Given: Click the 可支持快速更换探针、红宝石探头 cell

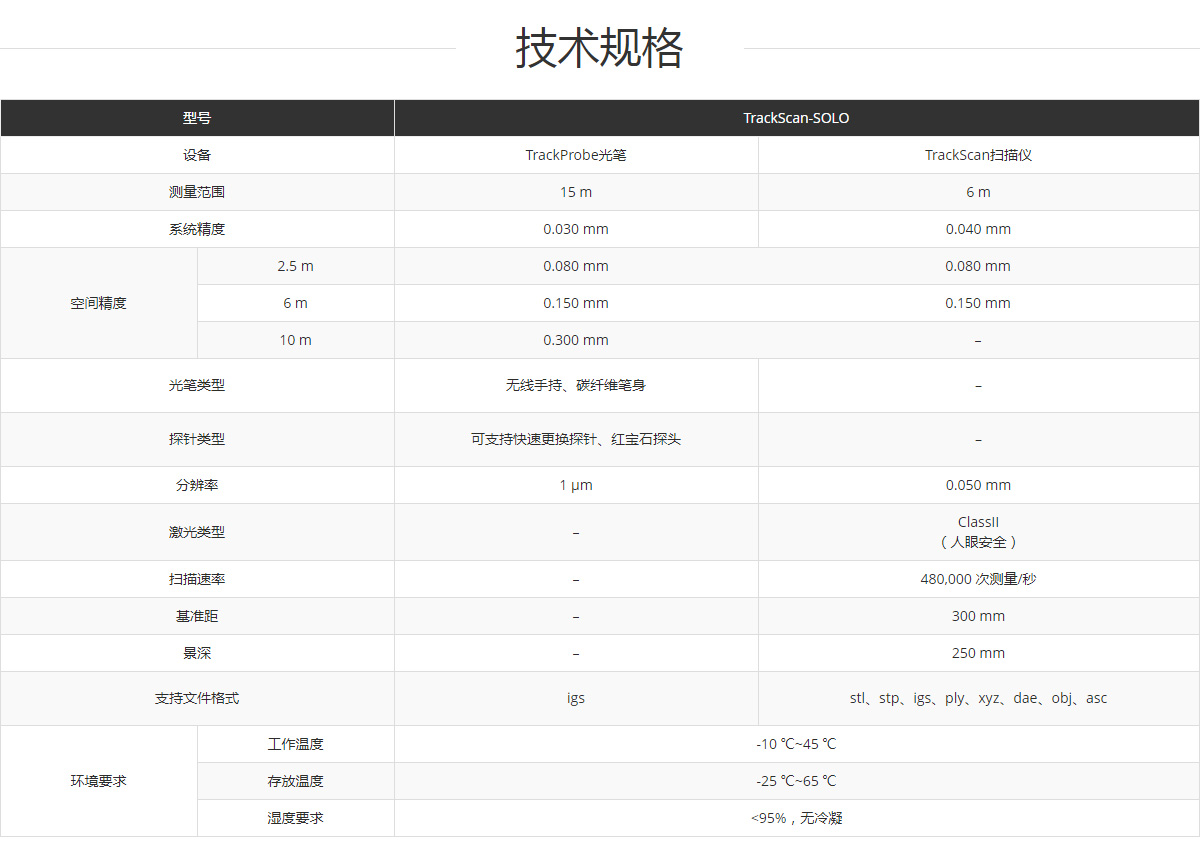Looking at the screenshot, I should coord(576,439).
